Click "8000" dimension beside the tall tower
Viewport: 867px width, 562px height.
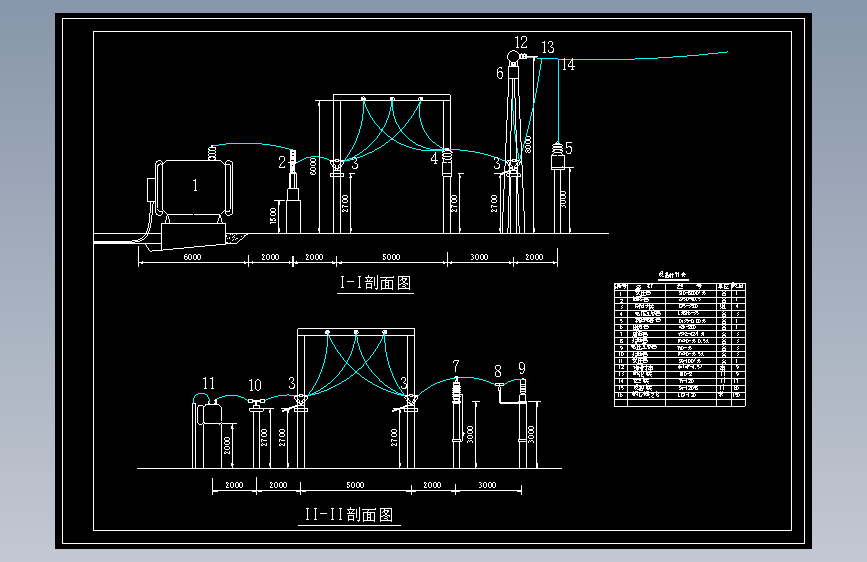pyautogui.click(x=528, y=144)
